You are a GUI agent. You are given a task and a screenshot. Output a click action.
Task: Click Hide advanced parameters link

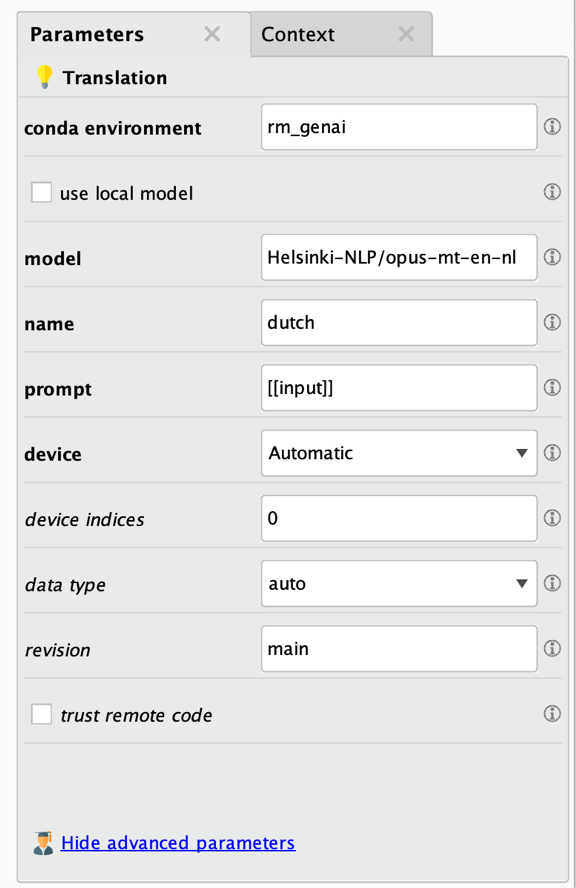pyautogui.click(x=178, y=842)
